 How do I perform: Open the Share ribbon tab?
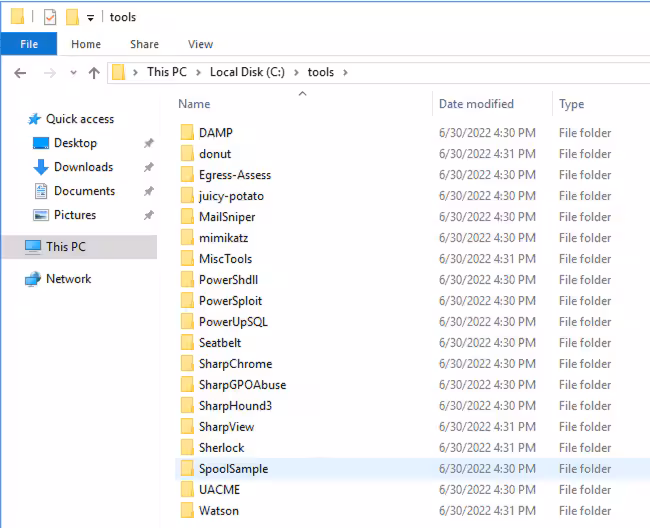pos(144,44)
